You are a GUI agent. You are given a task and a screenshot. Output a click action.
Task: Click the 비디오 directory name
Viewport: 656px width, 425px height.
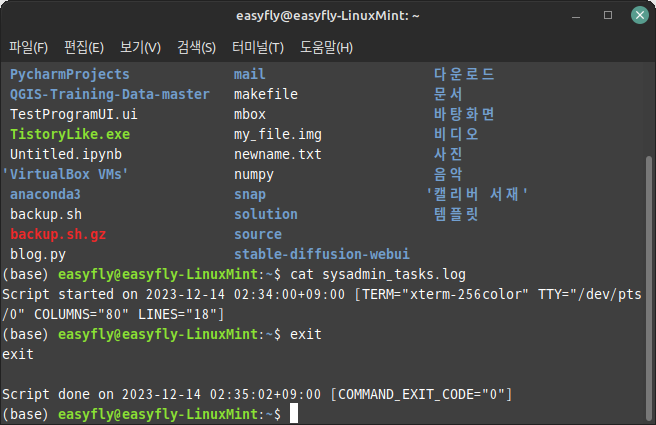coord(456,134)
